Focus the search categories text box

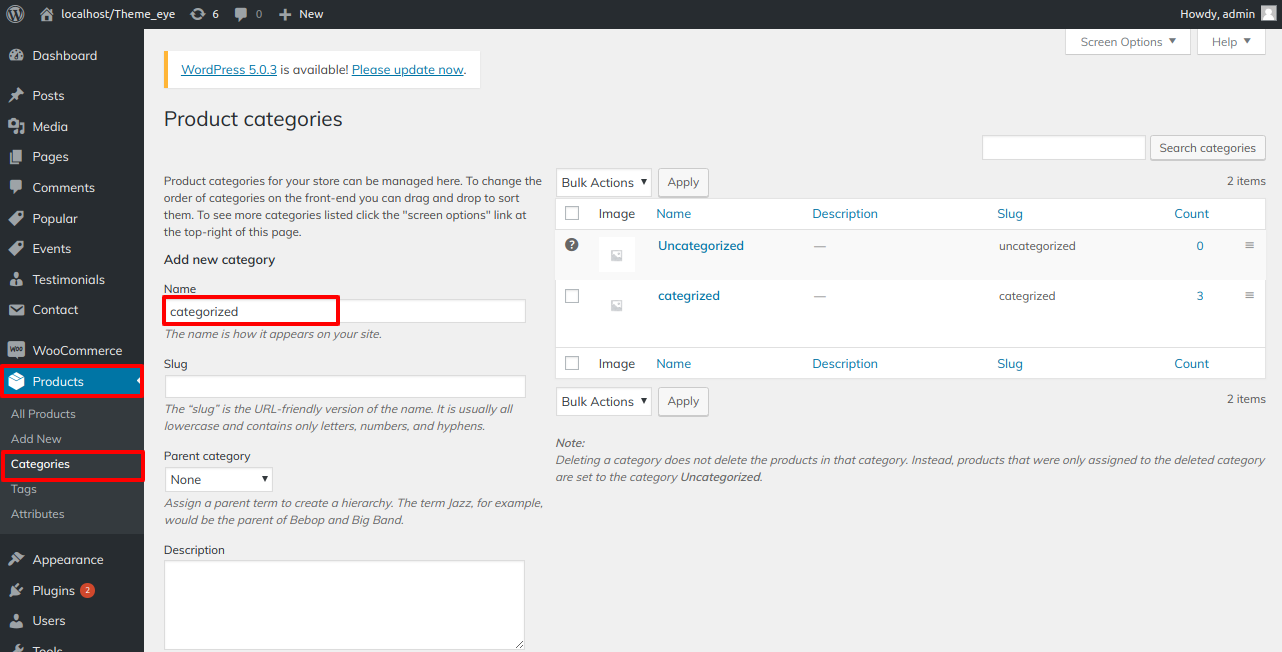point(1064,148)
